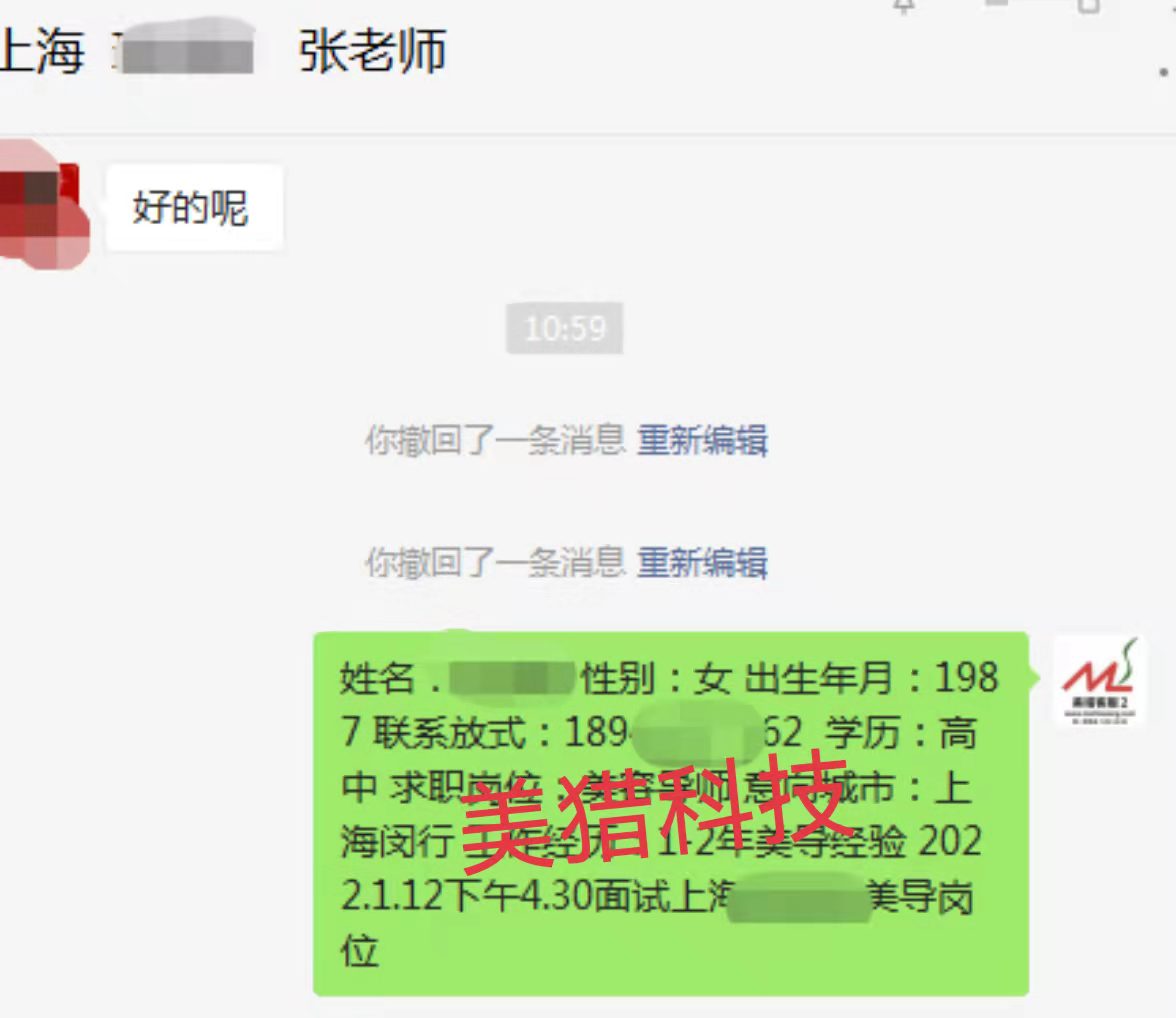Click 上海 in the chat title
This screenshot has width=1176, height=1018.
coord(42,51)
